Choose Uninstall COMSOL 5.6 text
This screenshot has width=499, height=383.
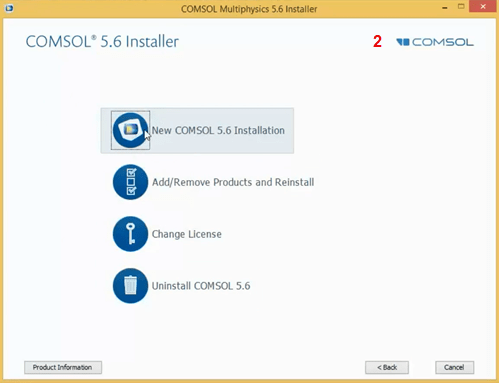coord(201,286)
